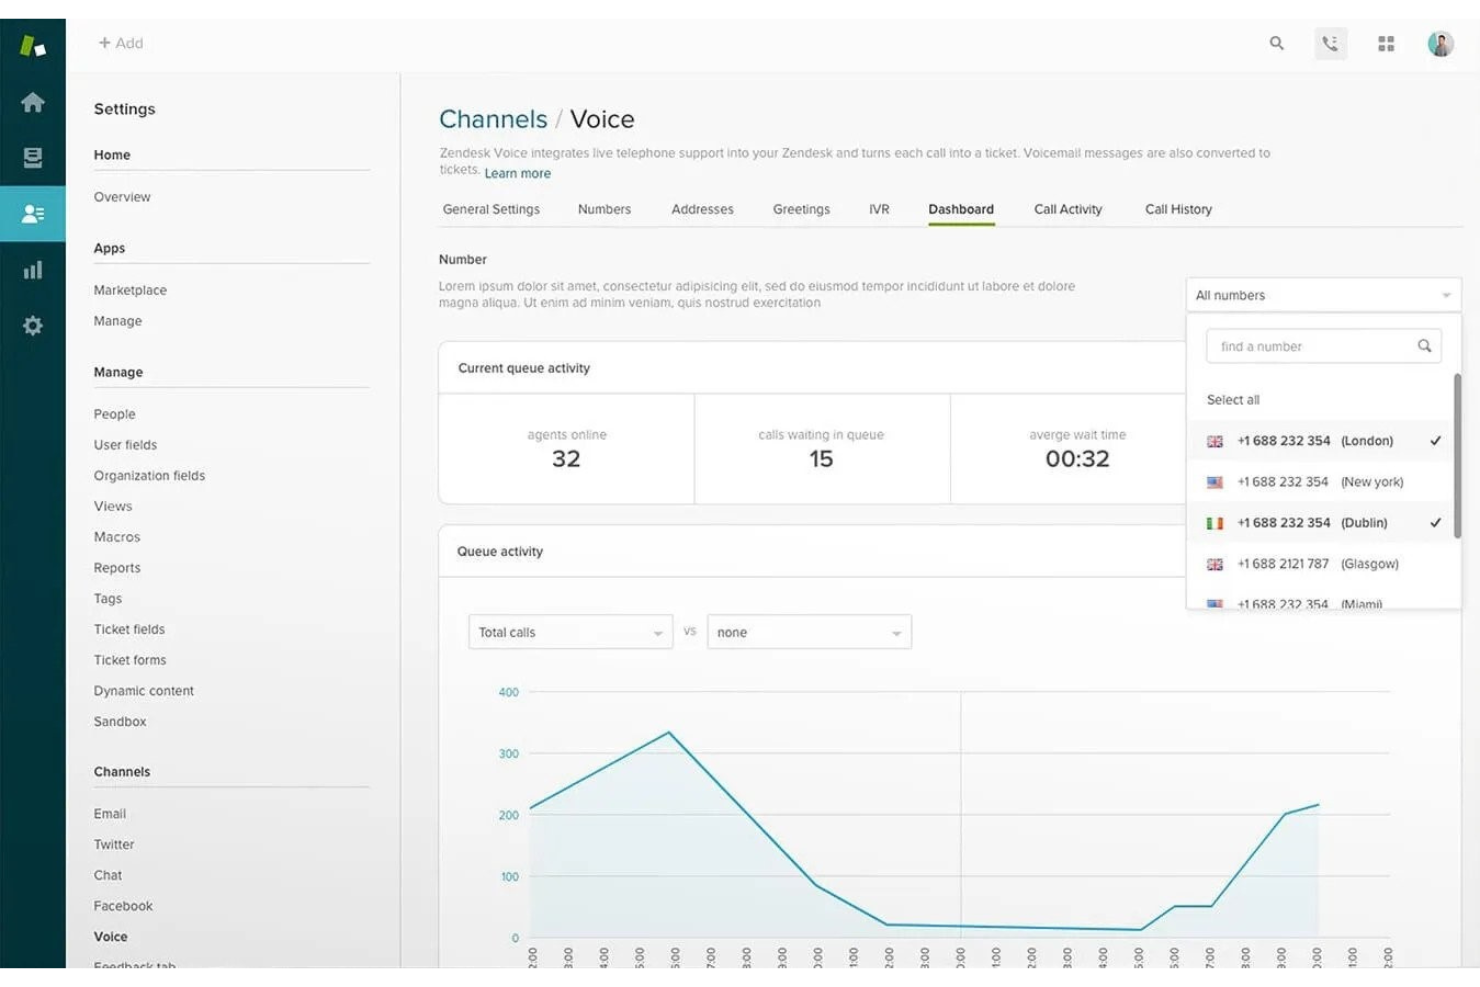Open the reporting icon in sidebar
The image size is (1480, 987).
(x=33, y=269)
